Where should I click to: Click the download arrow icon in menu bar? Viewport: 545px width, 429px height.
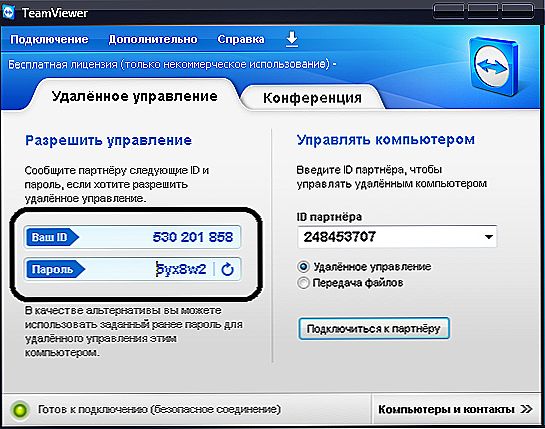(x=292, y=39)
